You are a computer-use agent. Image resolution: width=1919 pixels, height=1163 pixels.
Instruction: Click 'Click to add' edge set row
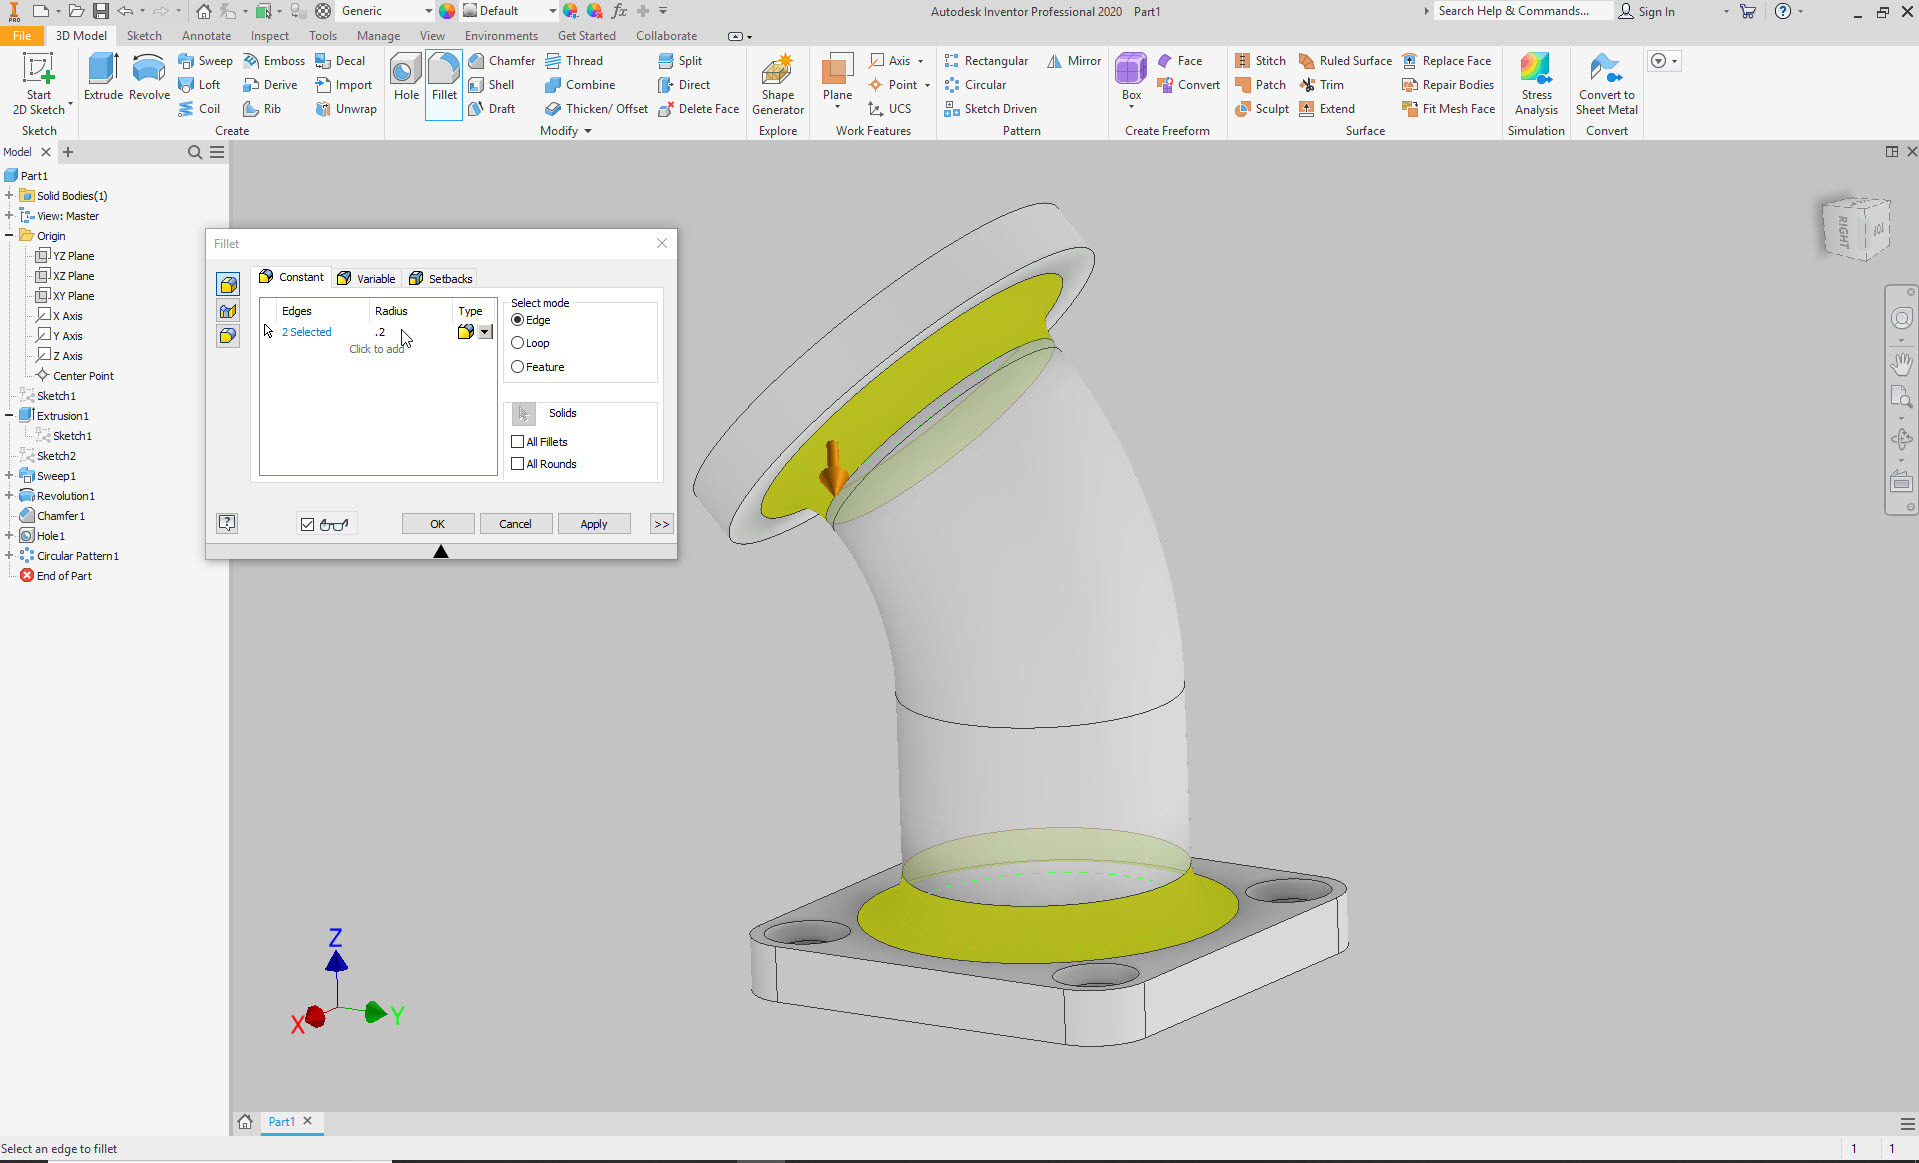[x=377, y=349]
